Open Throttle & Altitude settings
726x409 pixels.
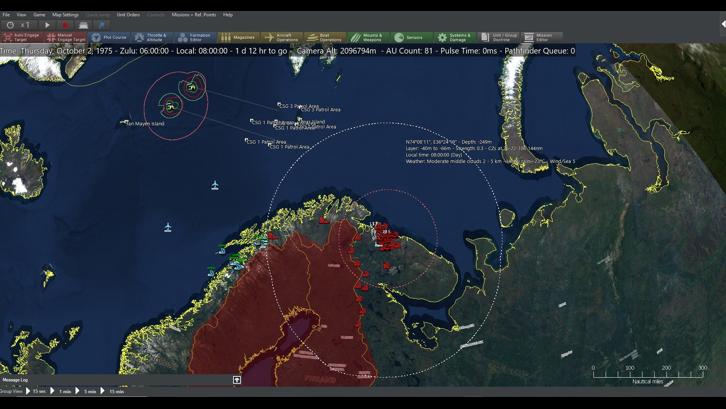(152, 38)
